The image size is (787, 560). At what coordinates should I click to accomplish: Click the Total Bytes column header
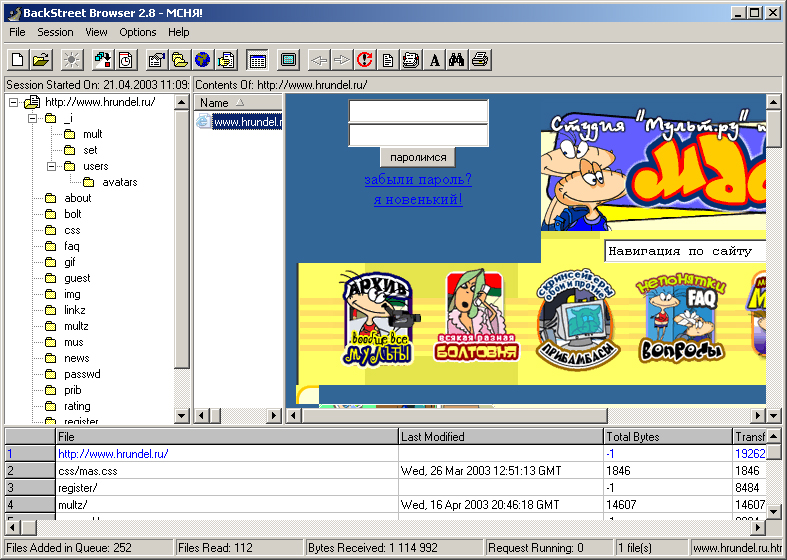pyautogui.click(x=668, y=437)
